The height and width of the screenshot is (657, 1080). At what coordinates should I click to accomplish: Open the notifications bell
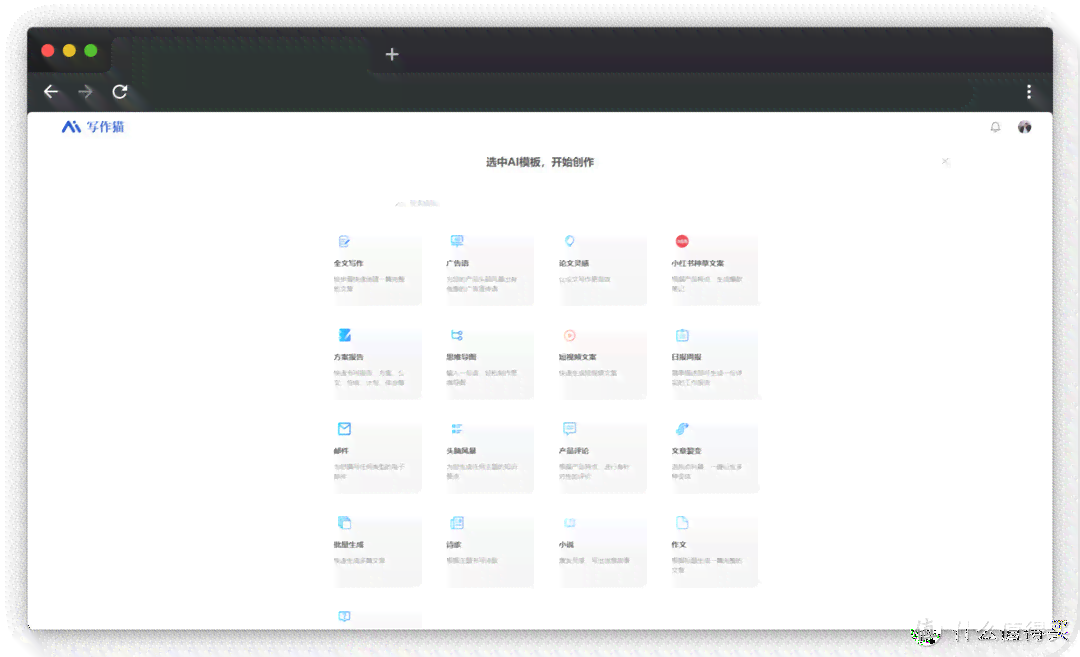[995, 127]
